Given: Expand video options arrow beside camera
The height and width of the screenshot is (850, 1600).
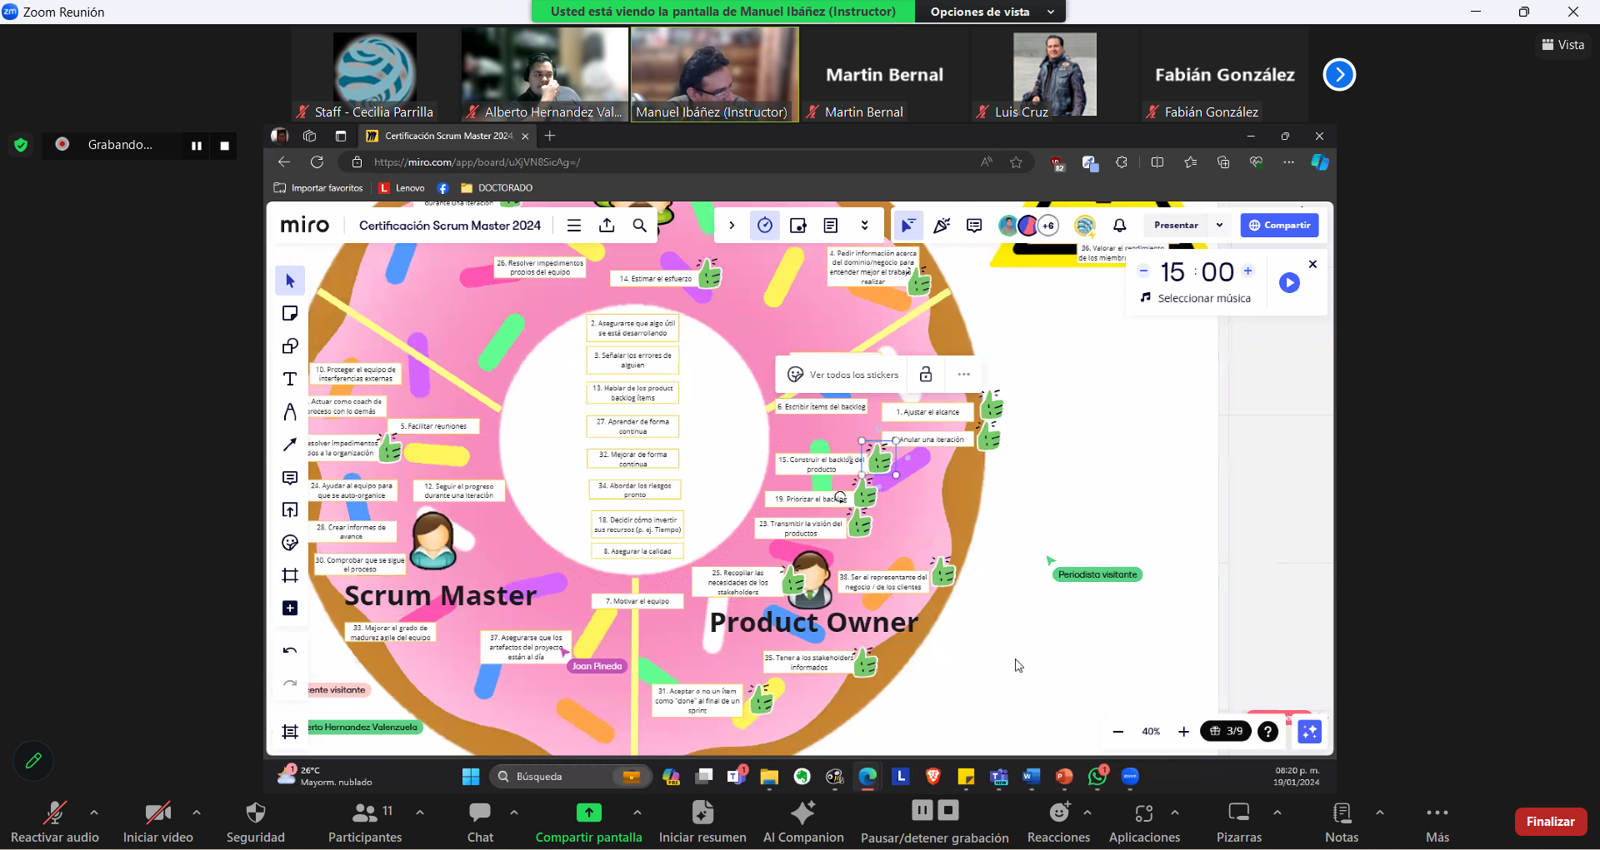Looking at the screenshot, I should [x=196, y=812].
